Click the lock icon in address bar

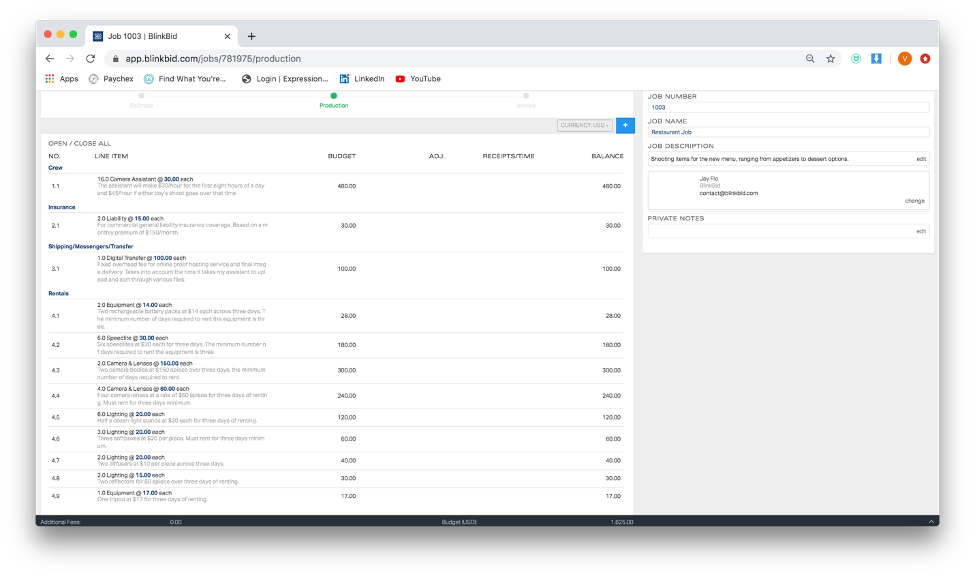116,58
